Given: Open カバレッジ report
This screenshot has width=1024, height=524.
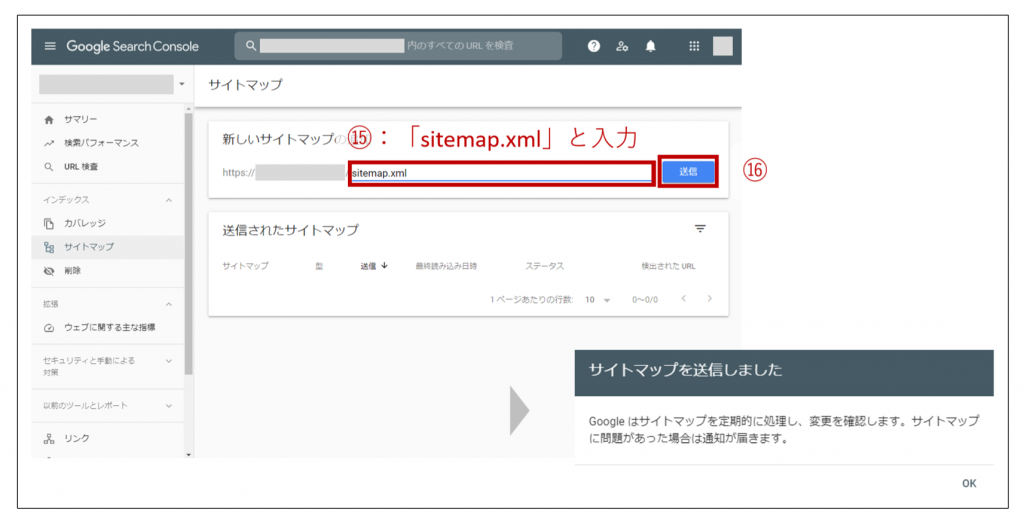Looking at the screenshot, I should [84, 223].
